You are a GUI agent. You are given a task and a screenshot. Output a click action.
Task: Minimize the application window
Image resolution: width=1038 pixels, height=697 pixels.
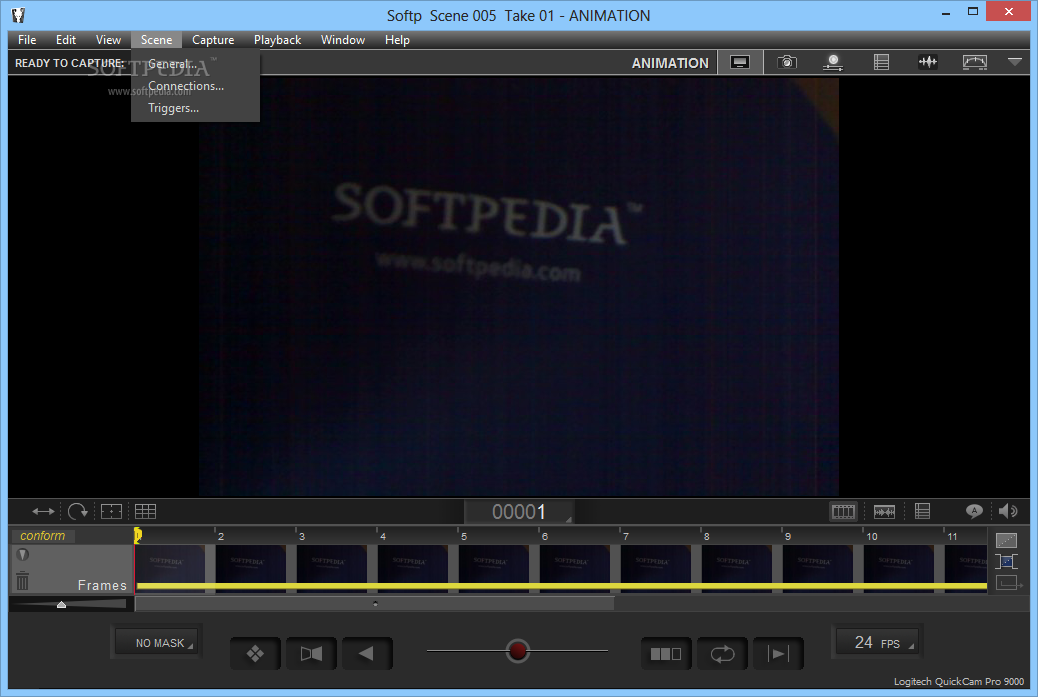click(x=946, y=11)
